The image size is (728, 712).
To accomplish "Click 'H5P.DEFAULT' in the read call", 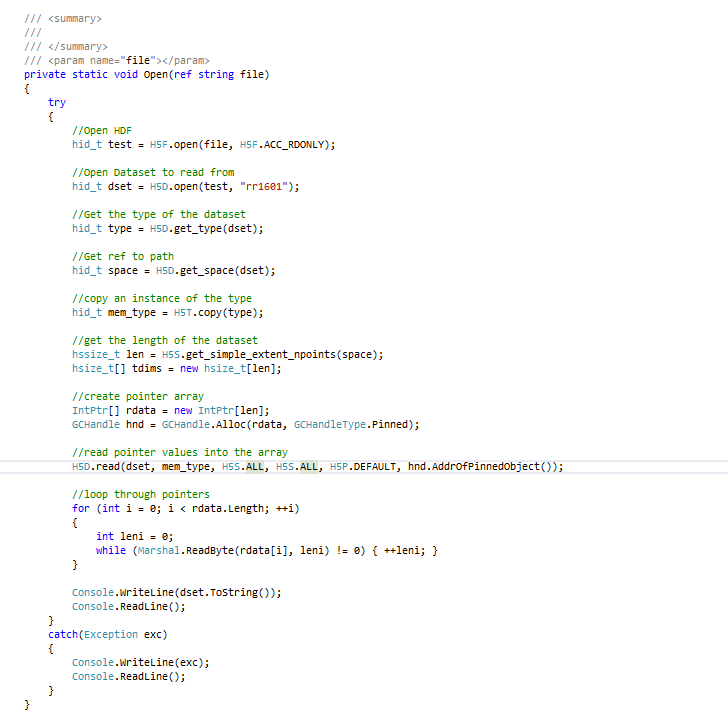I will [x=363, y=466].
